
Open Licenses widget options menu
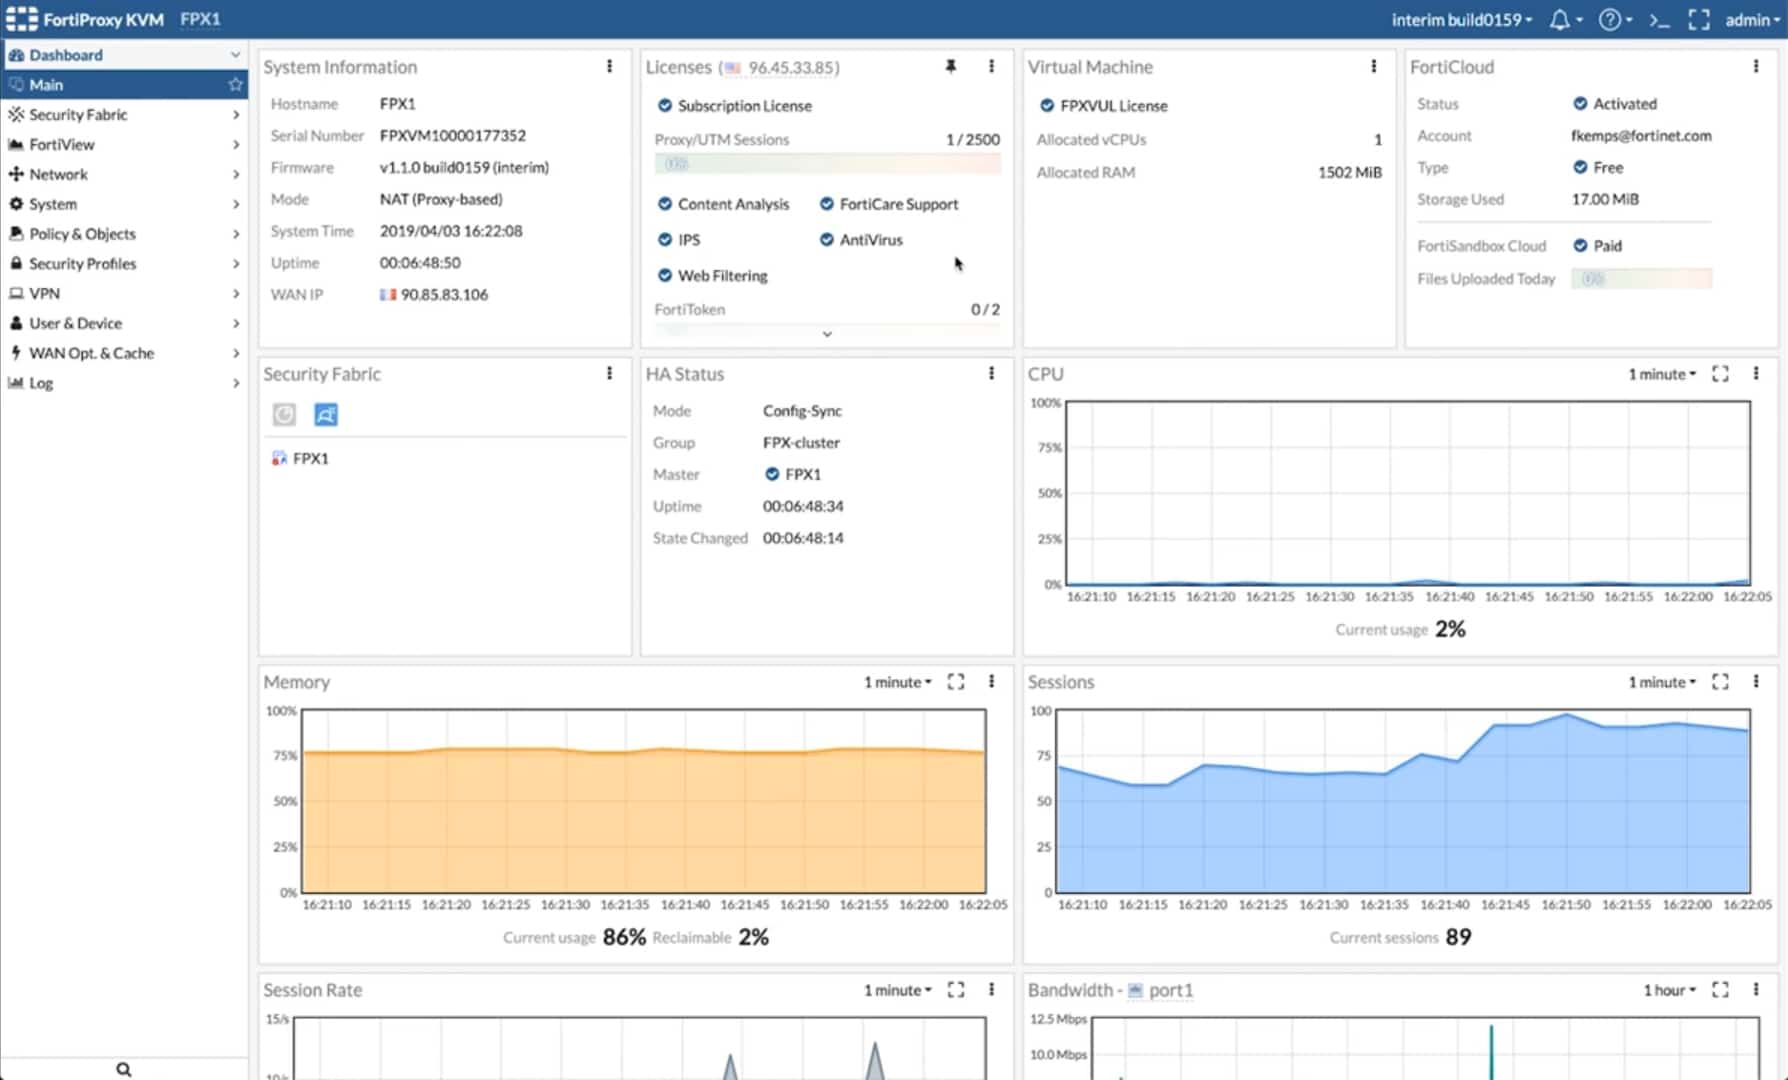991,66
